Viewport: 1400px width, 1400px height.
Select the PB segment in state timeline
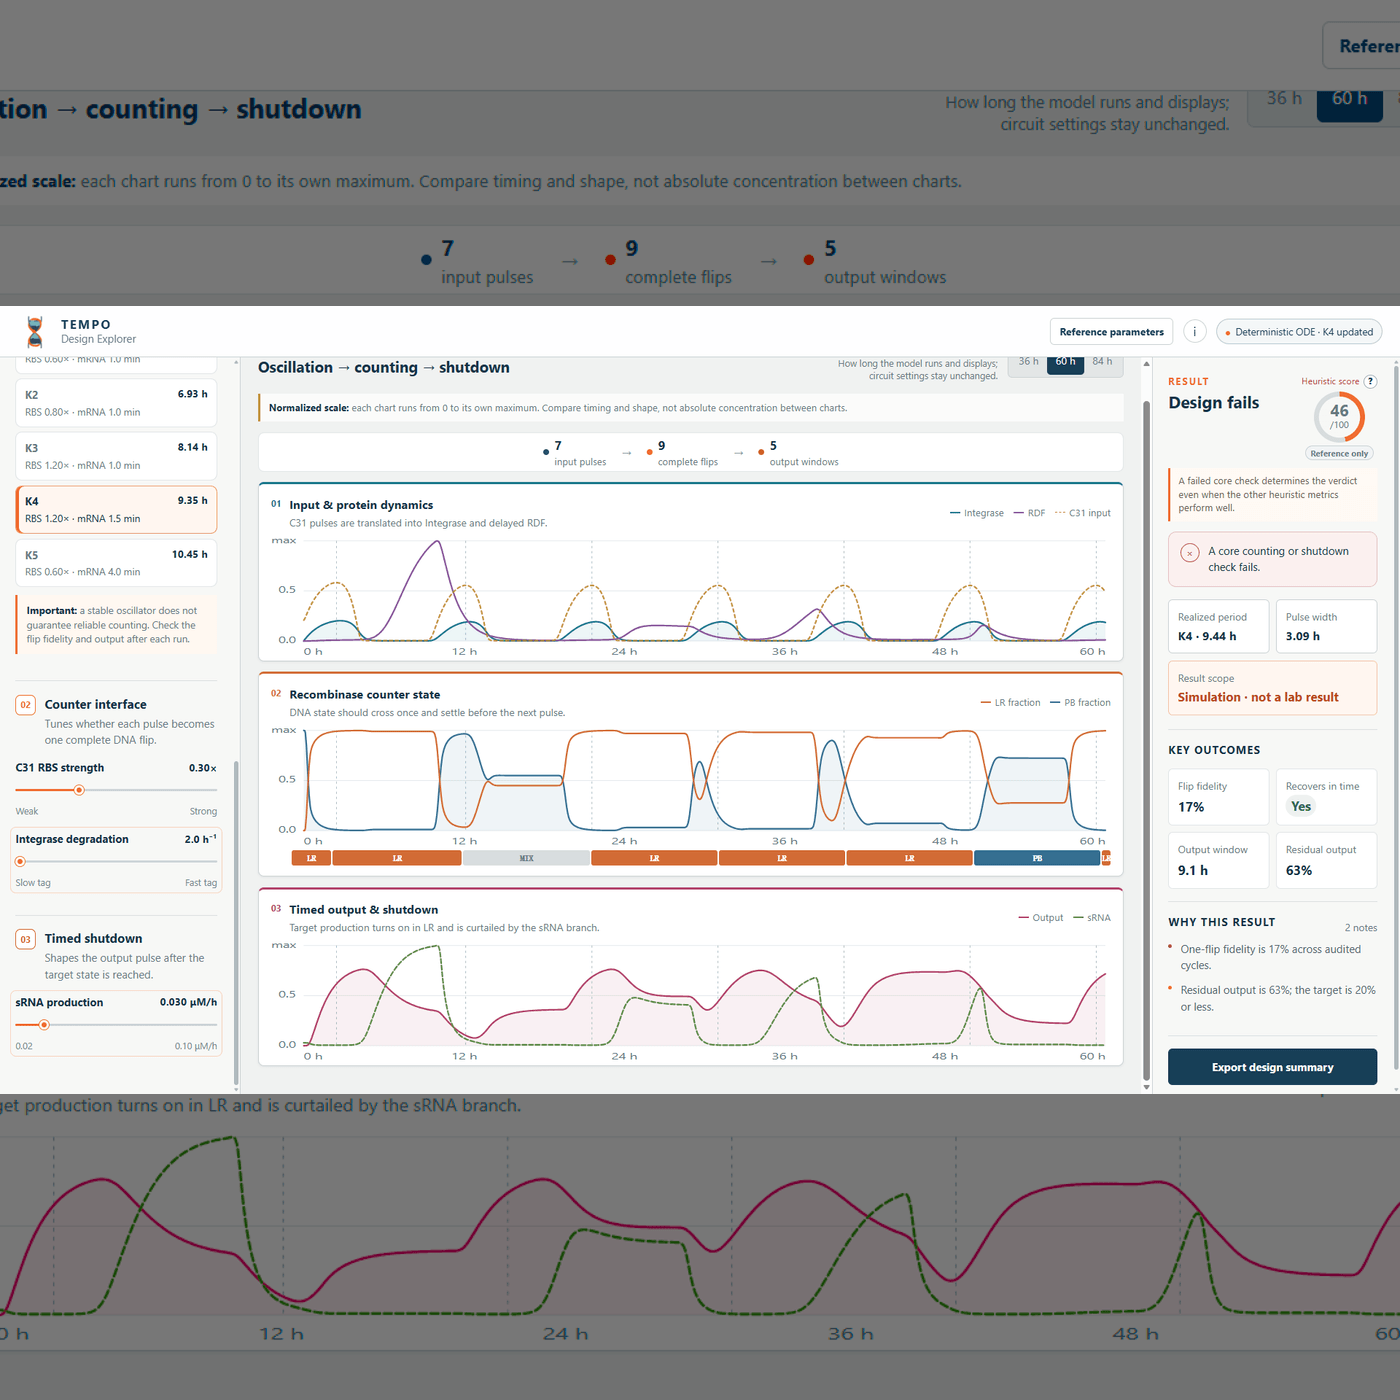tap(1037, 858)
